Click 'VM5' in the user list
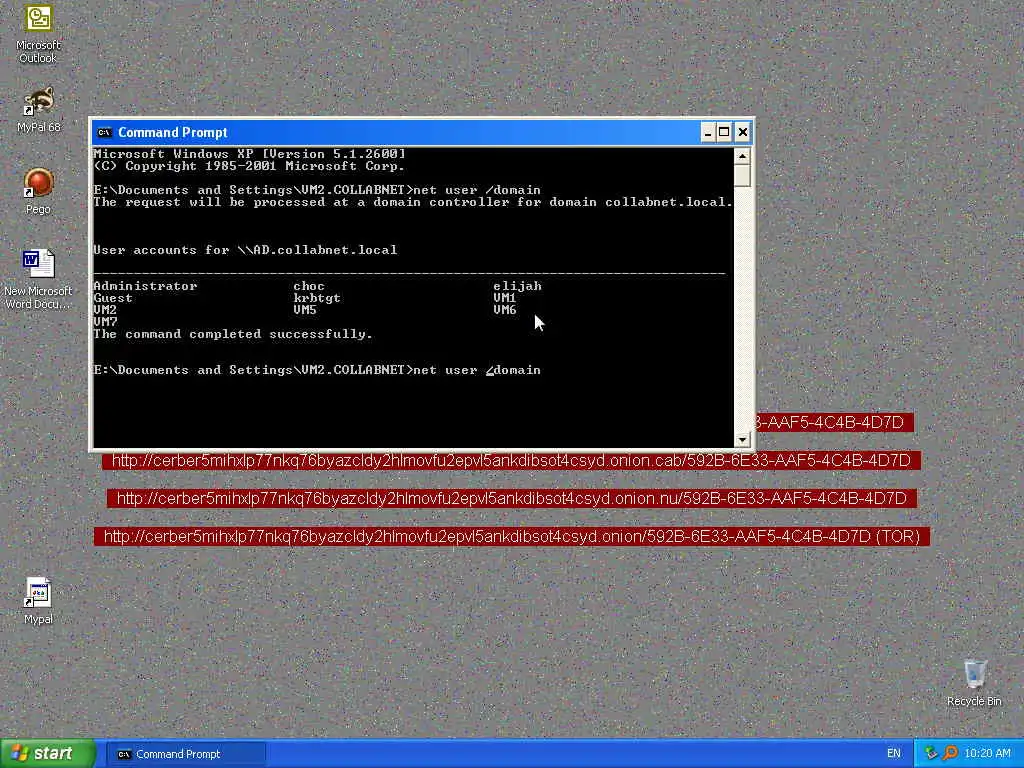 305,310
